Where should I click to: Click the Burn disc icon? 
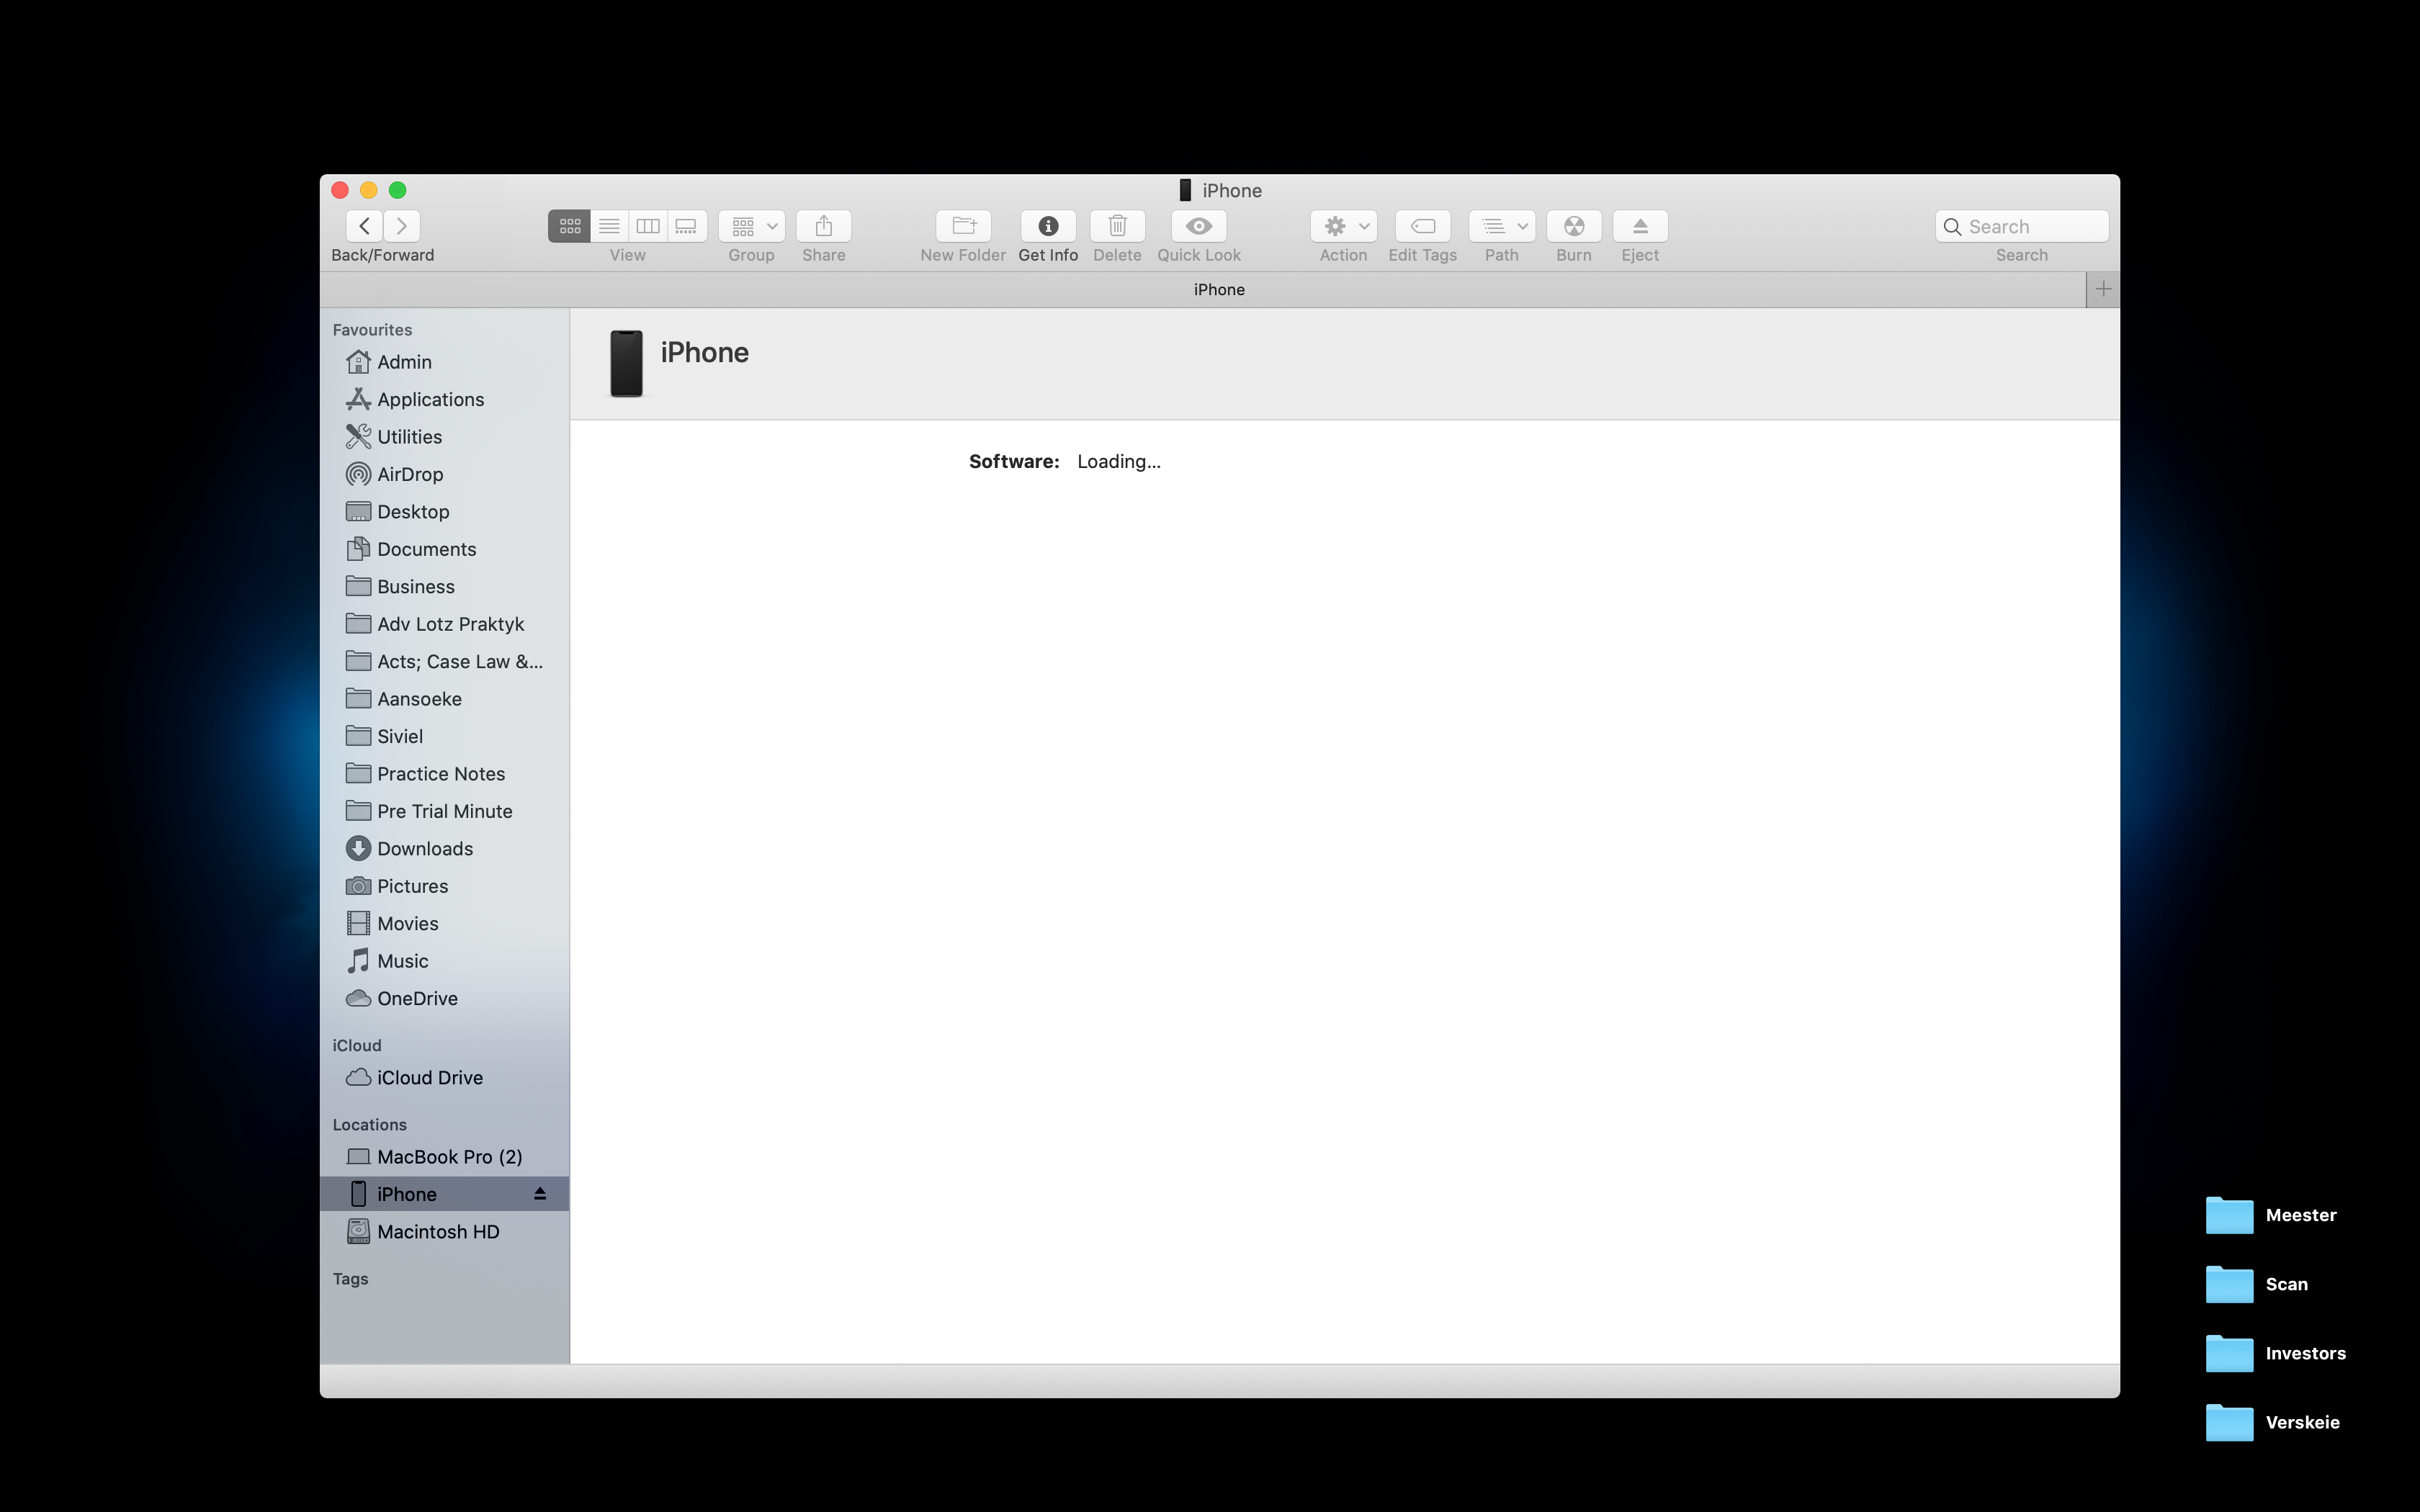[x=1573, y=226]
